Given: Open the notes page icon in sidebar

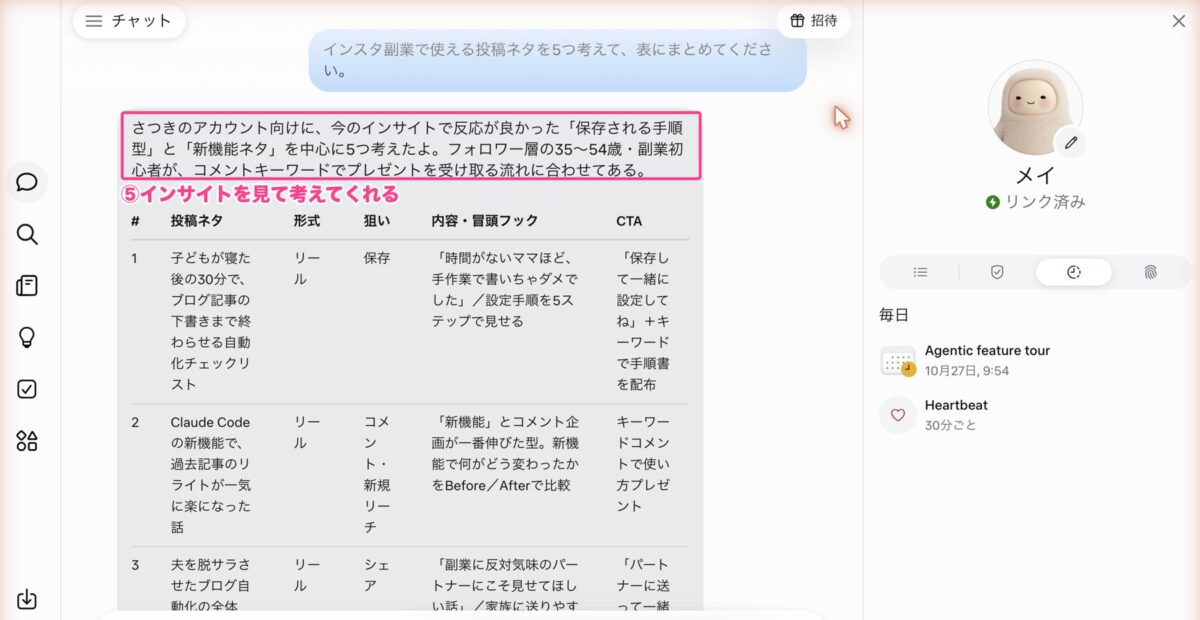Looking at the screenshot, I should coord(27,286).
